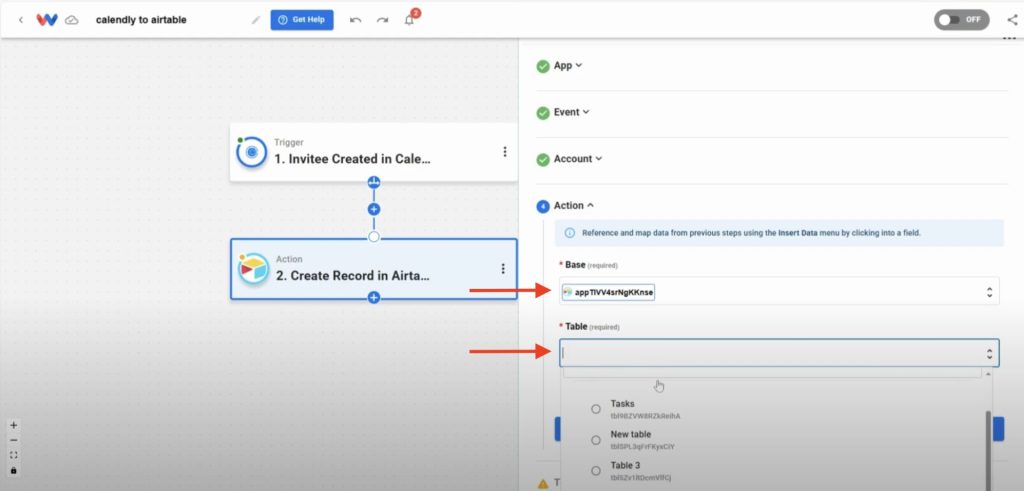Viewport: 1024px width, 491px height.
Task: Click the App green checkmark
Action: point(543,66)
